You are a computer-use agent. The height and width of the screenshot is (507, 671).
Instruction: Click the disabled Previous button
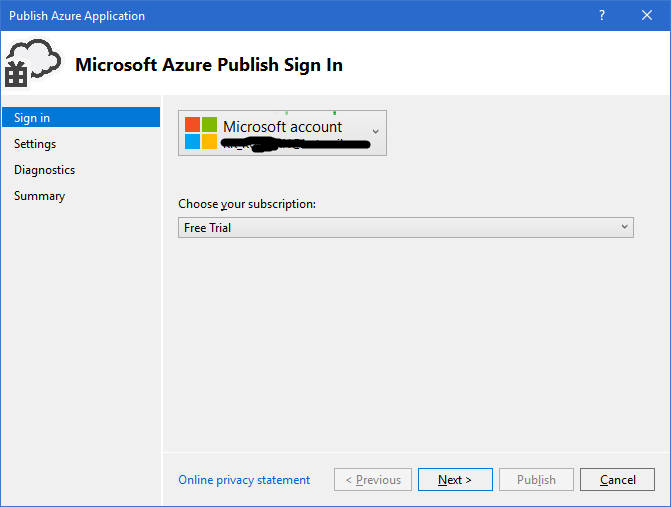[373, 480]
